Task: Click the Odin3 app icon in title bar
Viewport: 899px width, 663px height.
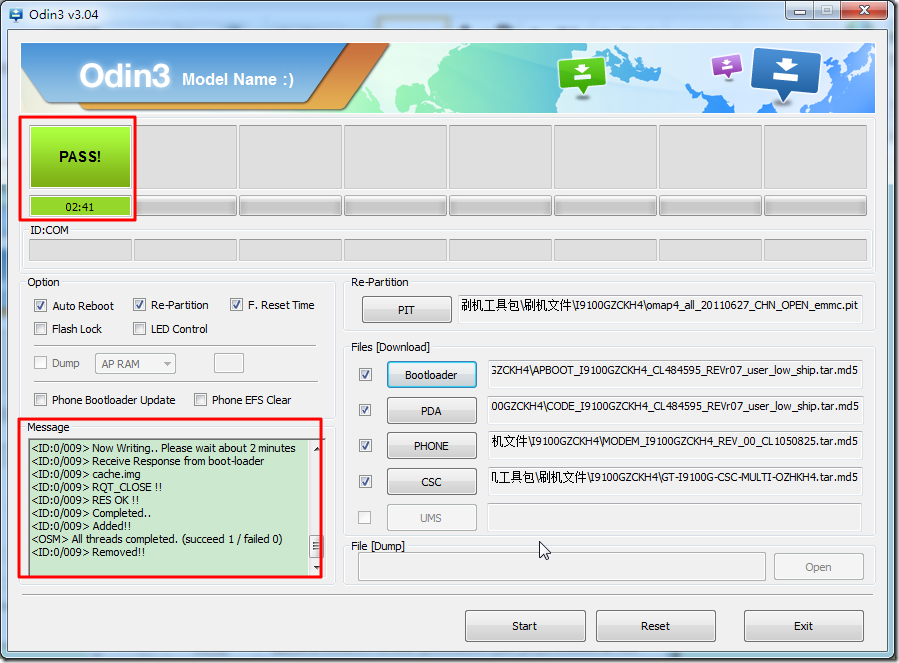Action: [15, 14]
